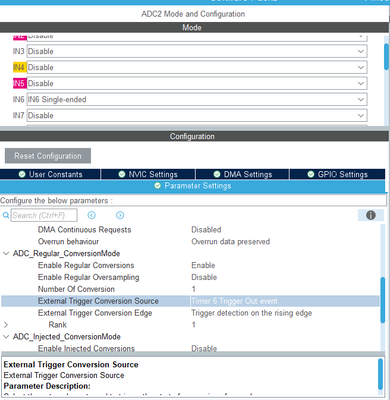Open the IN4 mode dropdown
Screen dimensions: 390x400
197,67
